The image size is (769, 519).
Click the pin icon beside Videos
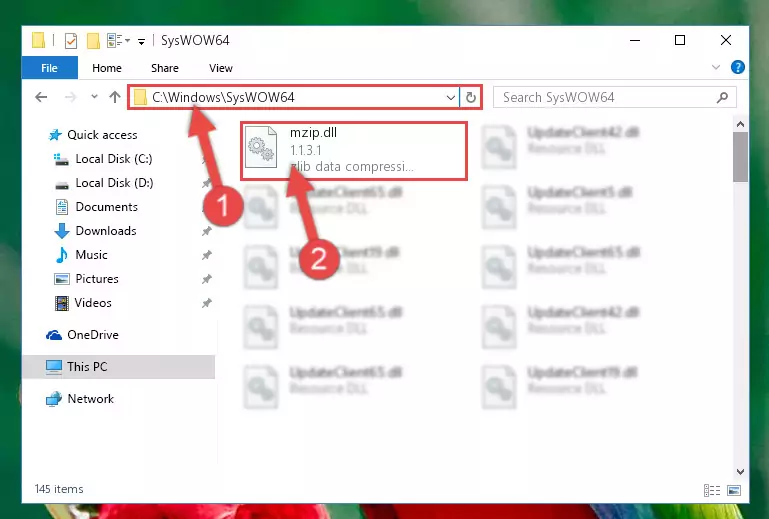206,303
